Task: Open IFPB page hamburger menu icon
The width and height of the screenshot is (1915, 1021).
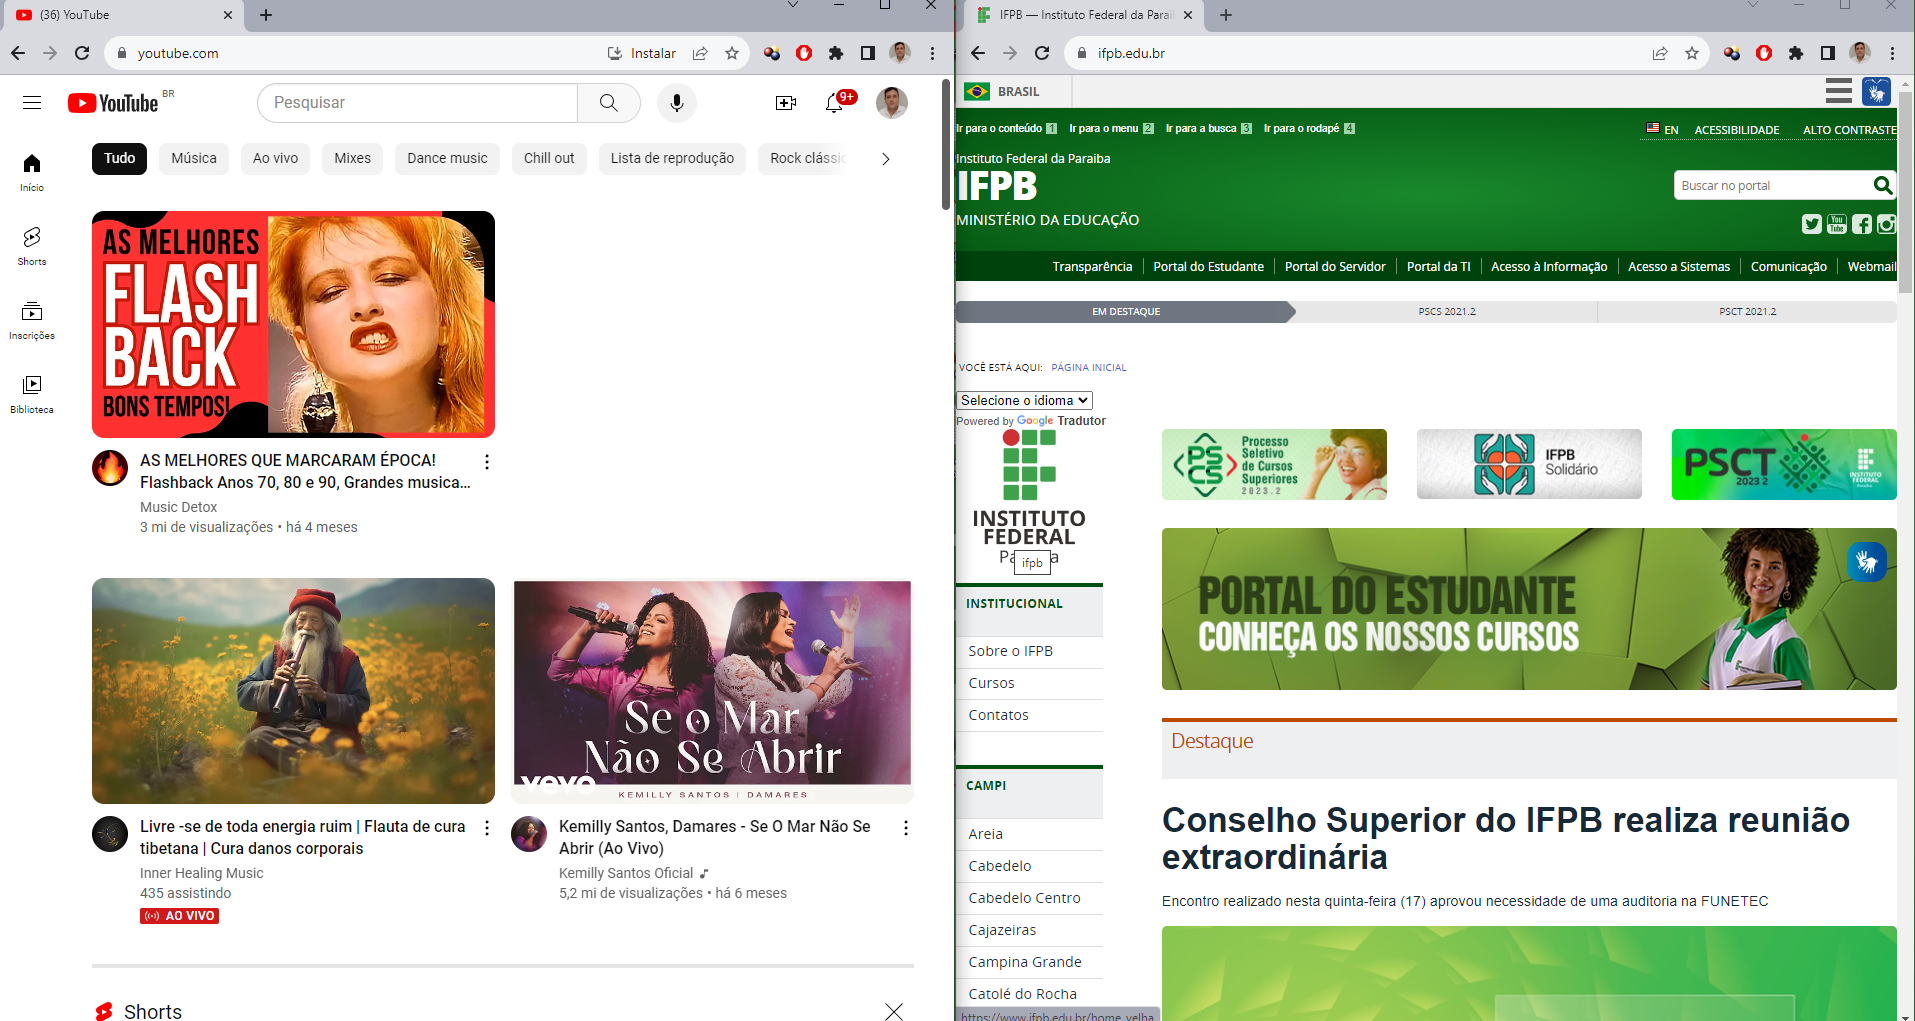Action: tap(1839, 91)
